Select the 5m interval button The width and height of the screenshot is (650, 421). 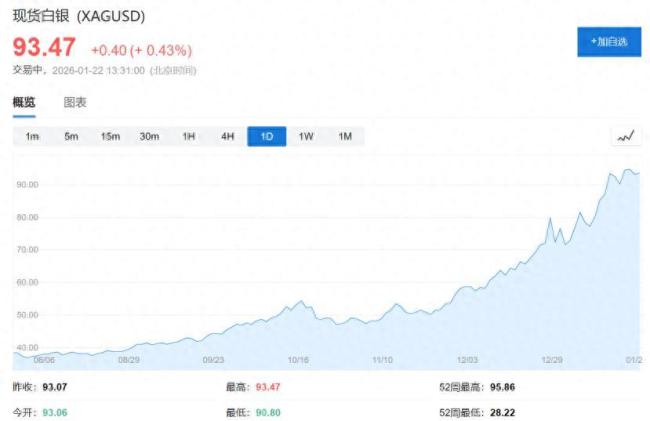pyautogui.click(x=71, y=137)
